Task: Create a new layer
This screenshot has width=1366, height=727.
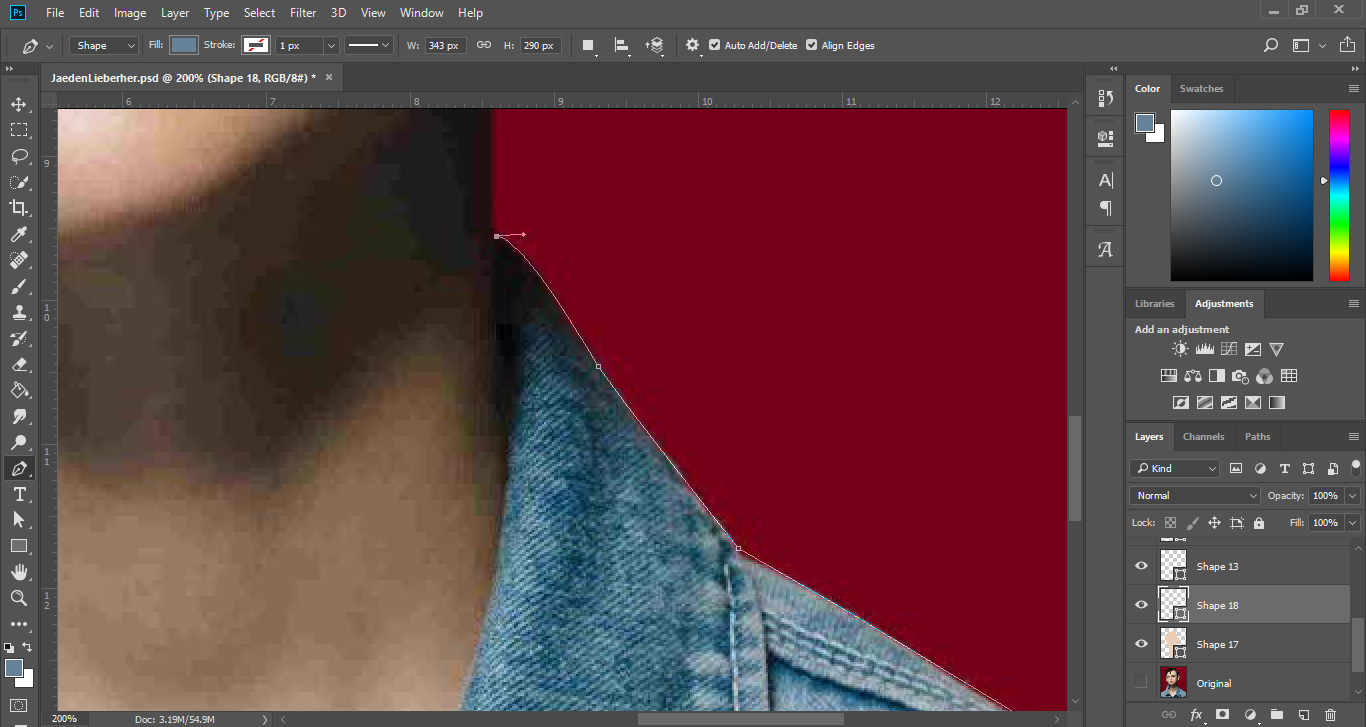Action: point(1303,715)
